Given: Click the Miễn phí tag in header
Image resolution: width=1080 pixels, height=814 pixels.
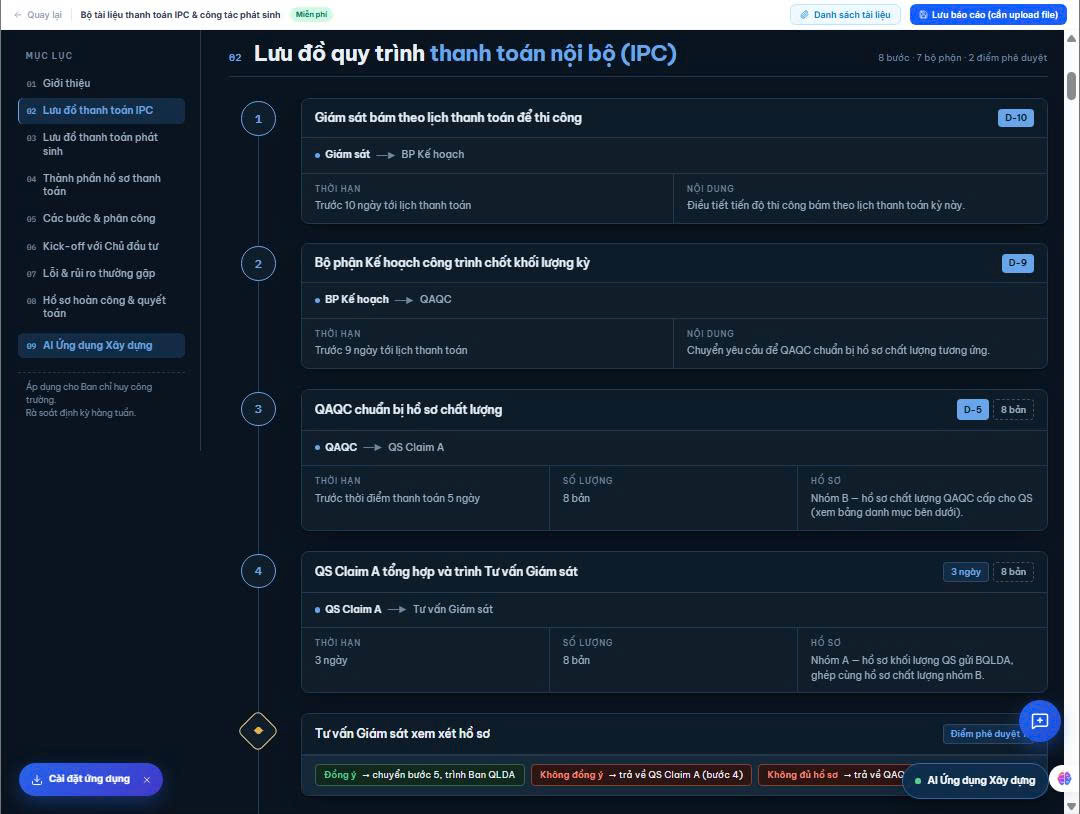Looking at the screenshot, I should [x=311, y=14].
